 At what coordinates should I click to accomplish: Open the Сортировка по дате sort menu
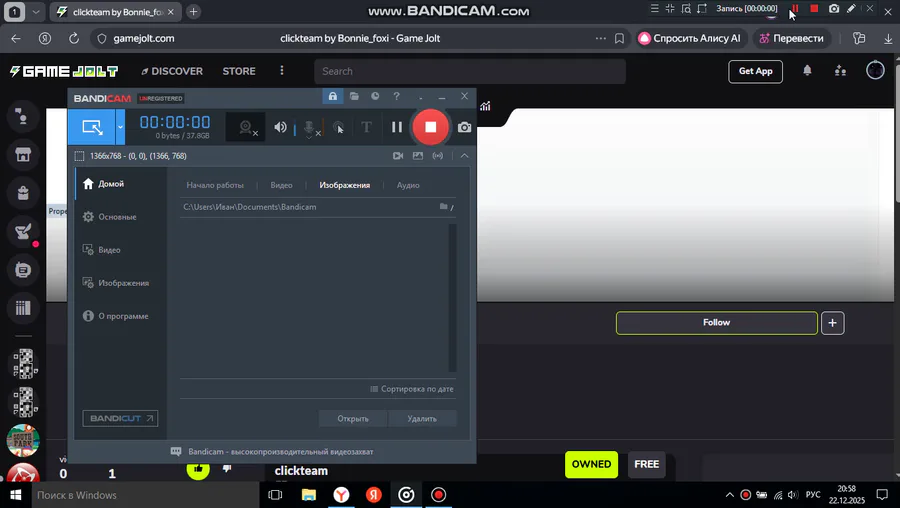click(412, 389)
